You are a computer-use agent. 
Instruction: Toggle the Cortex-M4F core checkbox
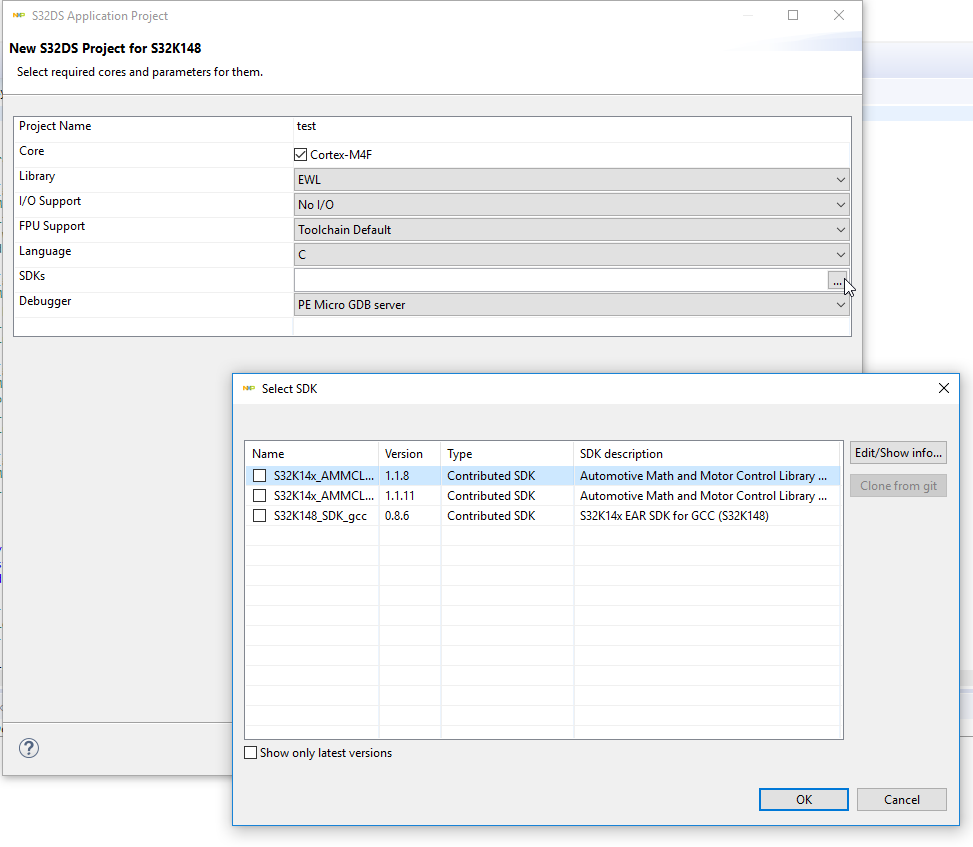300,155
